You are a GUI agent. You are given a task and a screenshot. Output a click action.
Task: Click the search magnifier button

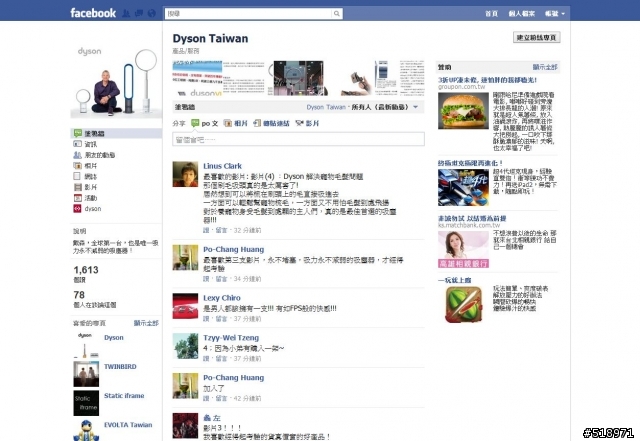(337, 13)
